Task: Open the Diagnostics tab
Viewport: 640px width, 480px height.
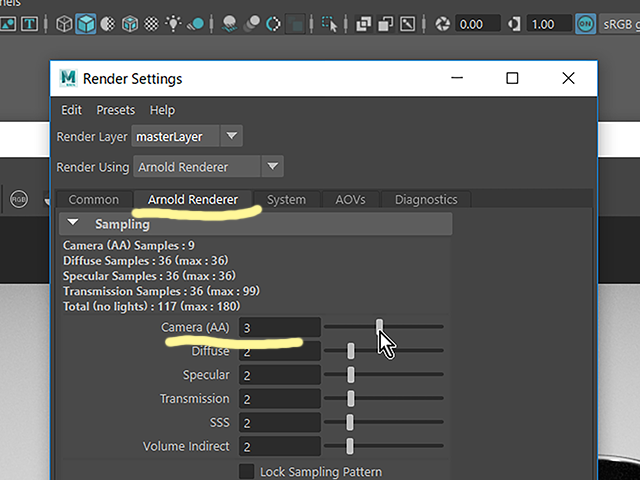Action: 426,200
